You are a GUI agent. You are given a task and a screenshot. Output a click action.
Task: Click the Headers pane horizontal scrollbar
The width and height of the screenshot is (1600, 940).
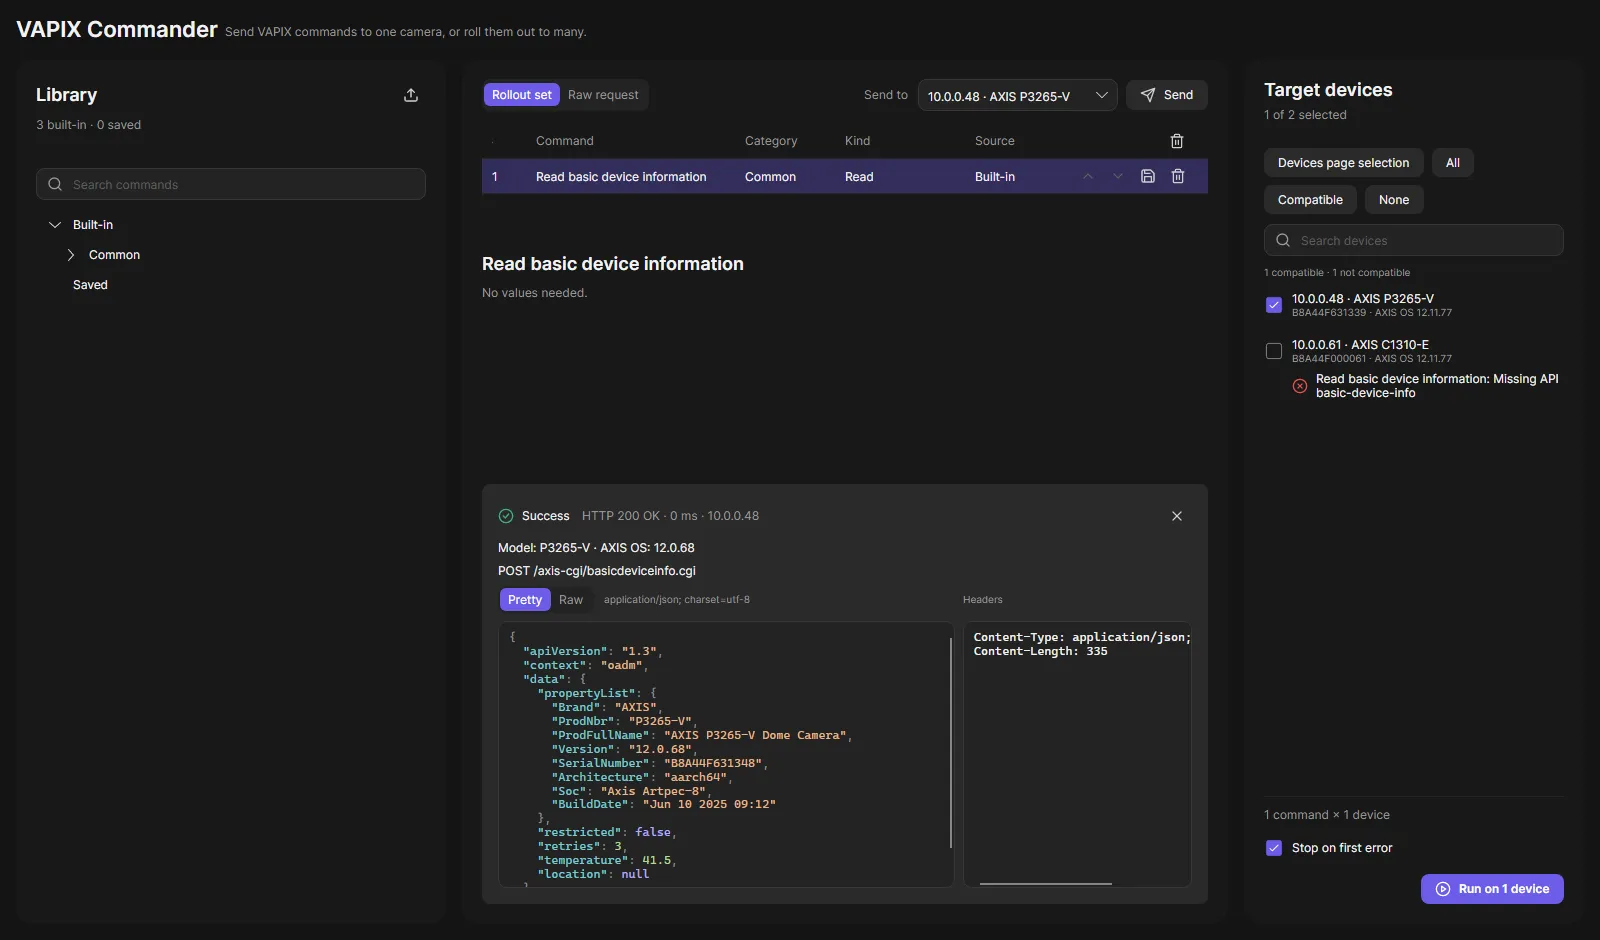click(1046, 883)
